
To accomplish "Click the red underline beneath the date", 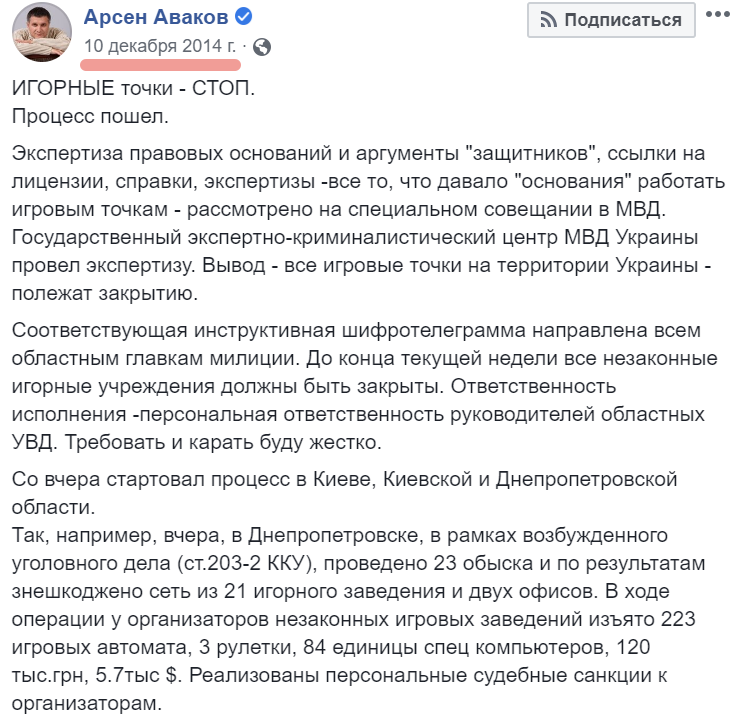I will click(x=161, y=64).
